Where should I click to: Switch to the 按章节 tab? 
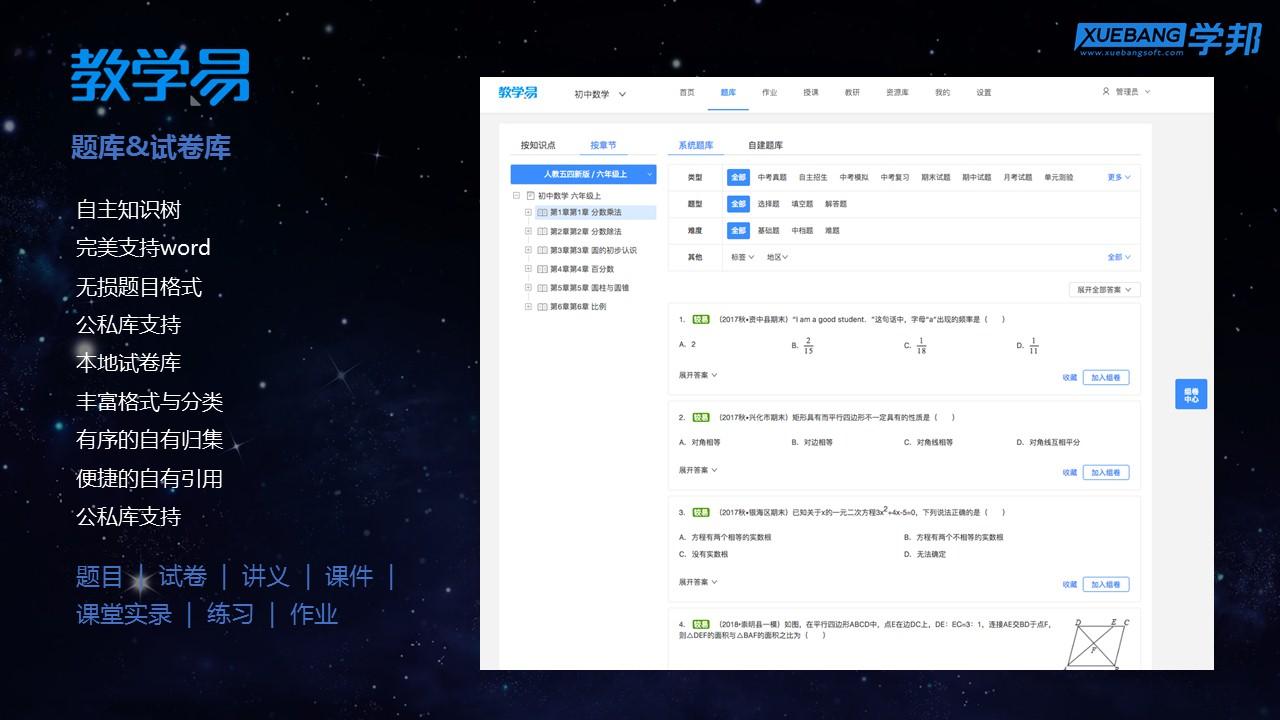point(603,145)
